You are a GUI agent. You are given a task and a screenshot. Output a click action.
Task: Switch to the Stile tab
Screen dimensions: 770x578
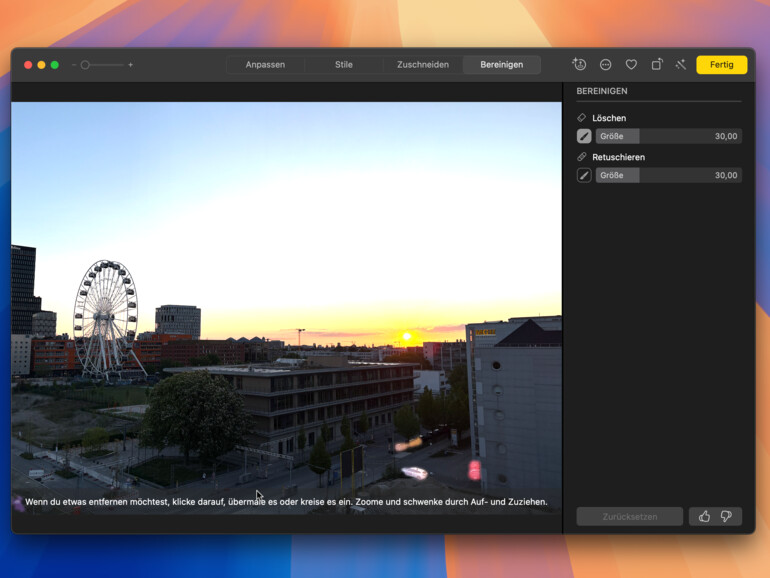343,65
